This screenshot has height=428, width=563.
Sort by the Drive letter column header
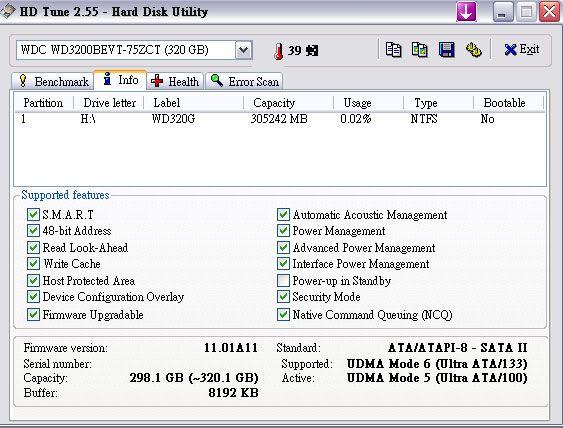tap(109, 103)
